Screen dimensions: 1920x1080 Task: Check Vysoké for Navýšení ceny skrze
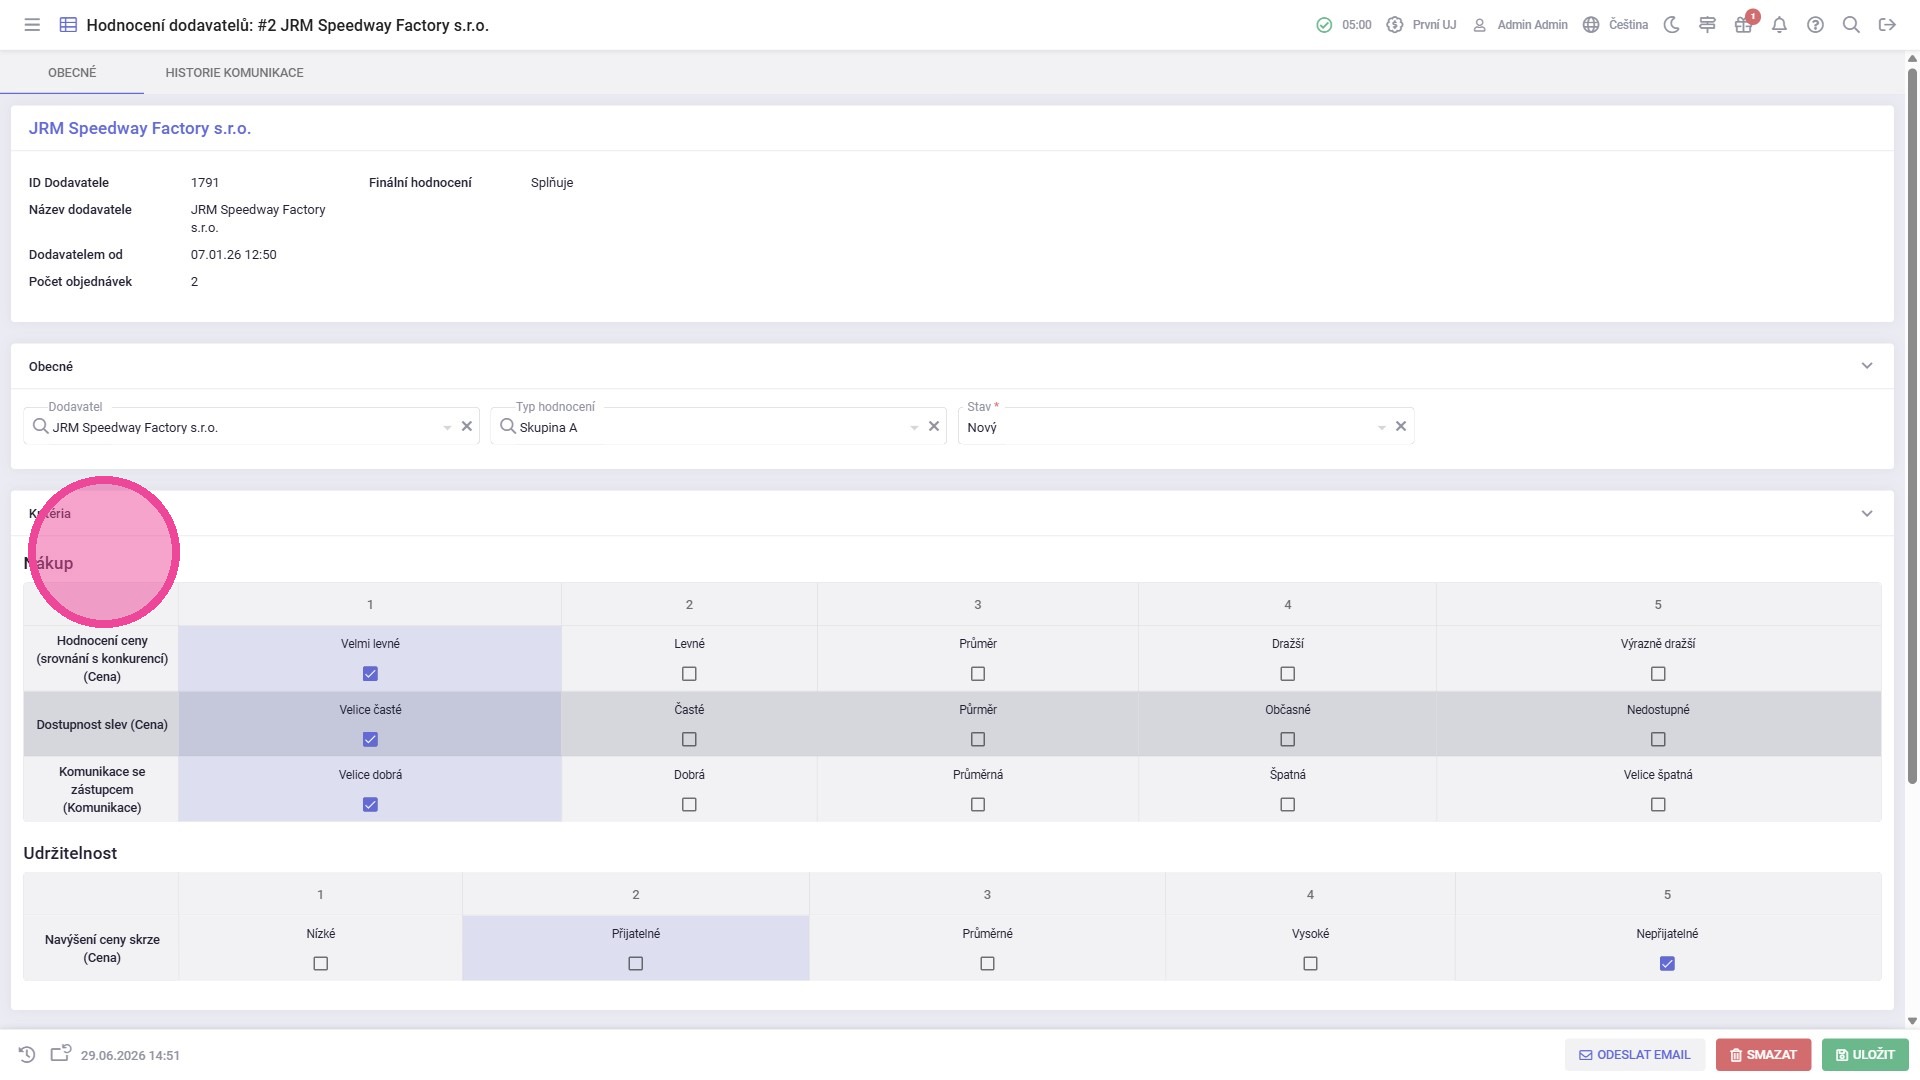1310,964
